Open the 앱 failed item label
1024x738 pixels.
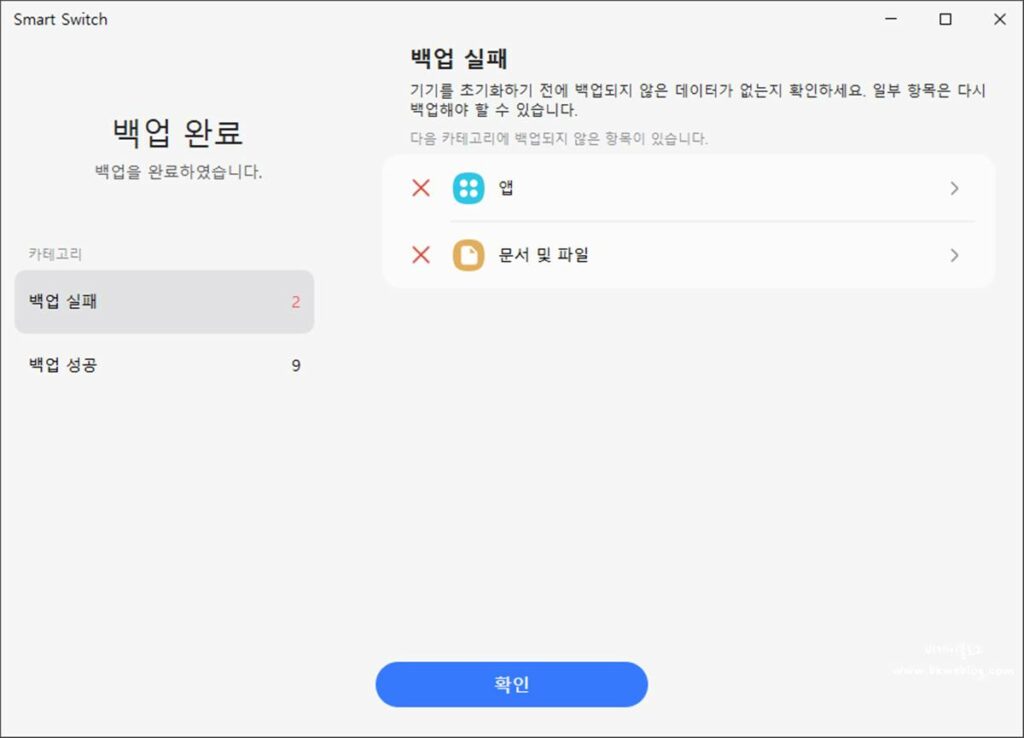click(506, 188)
